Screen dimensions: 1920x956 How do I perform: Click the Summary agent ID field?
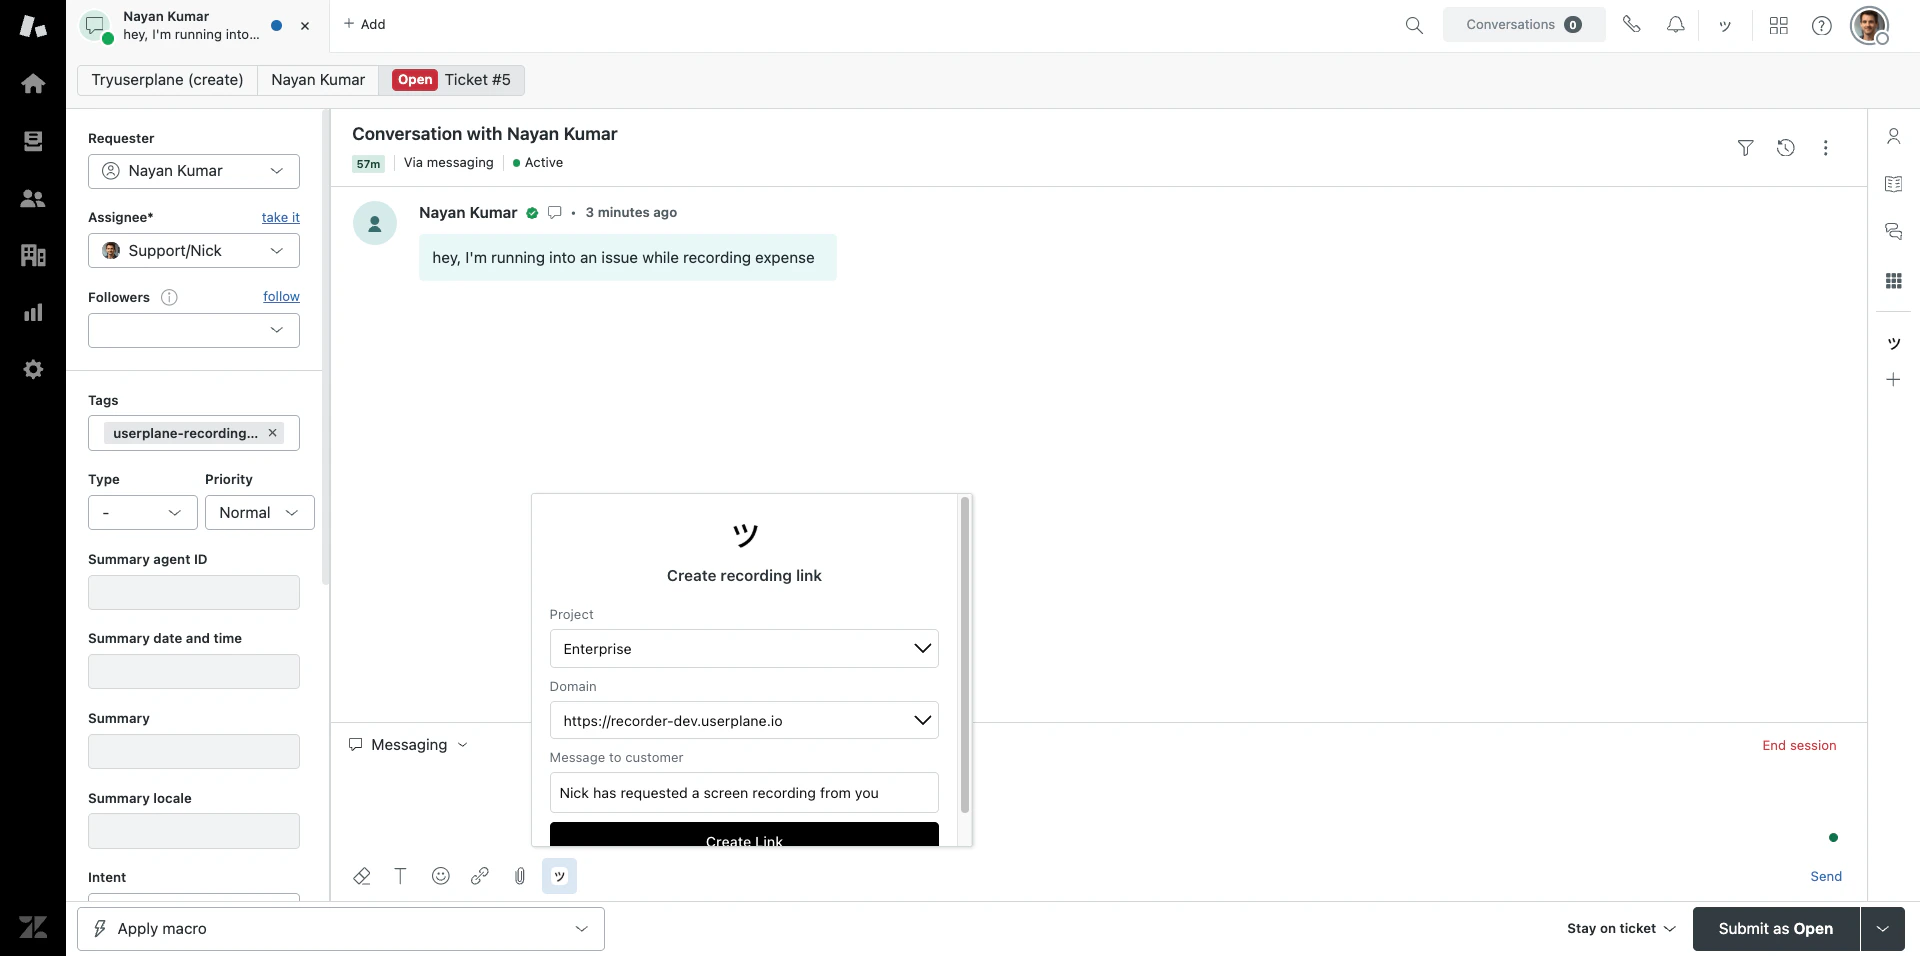pyautogui.click(x=194, y=593)
